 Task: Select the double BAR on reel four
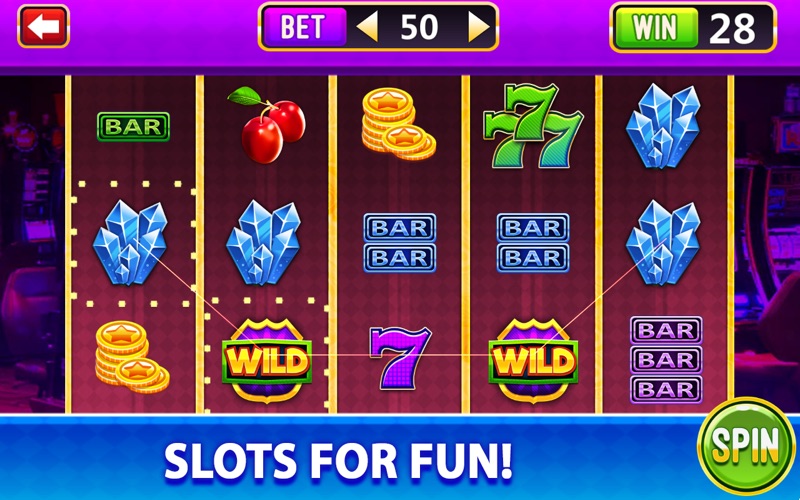click(x=533, y=242)
